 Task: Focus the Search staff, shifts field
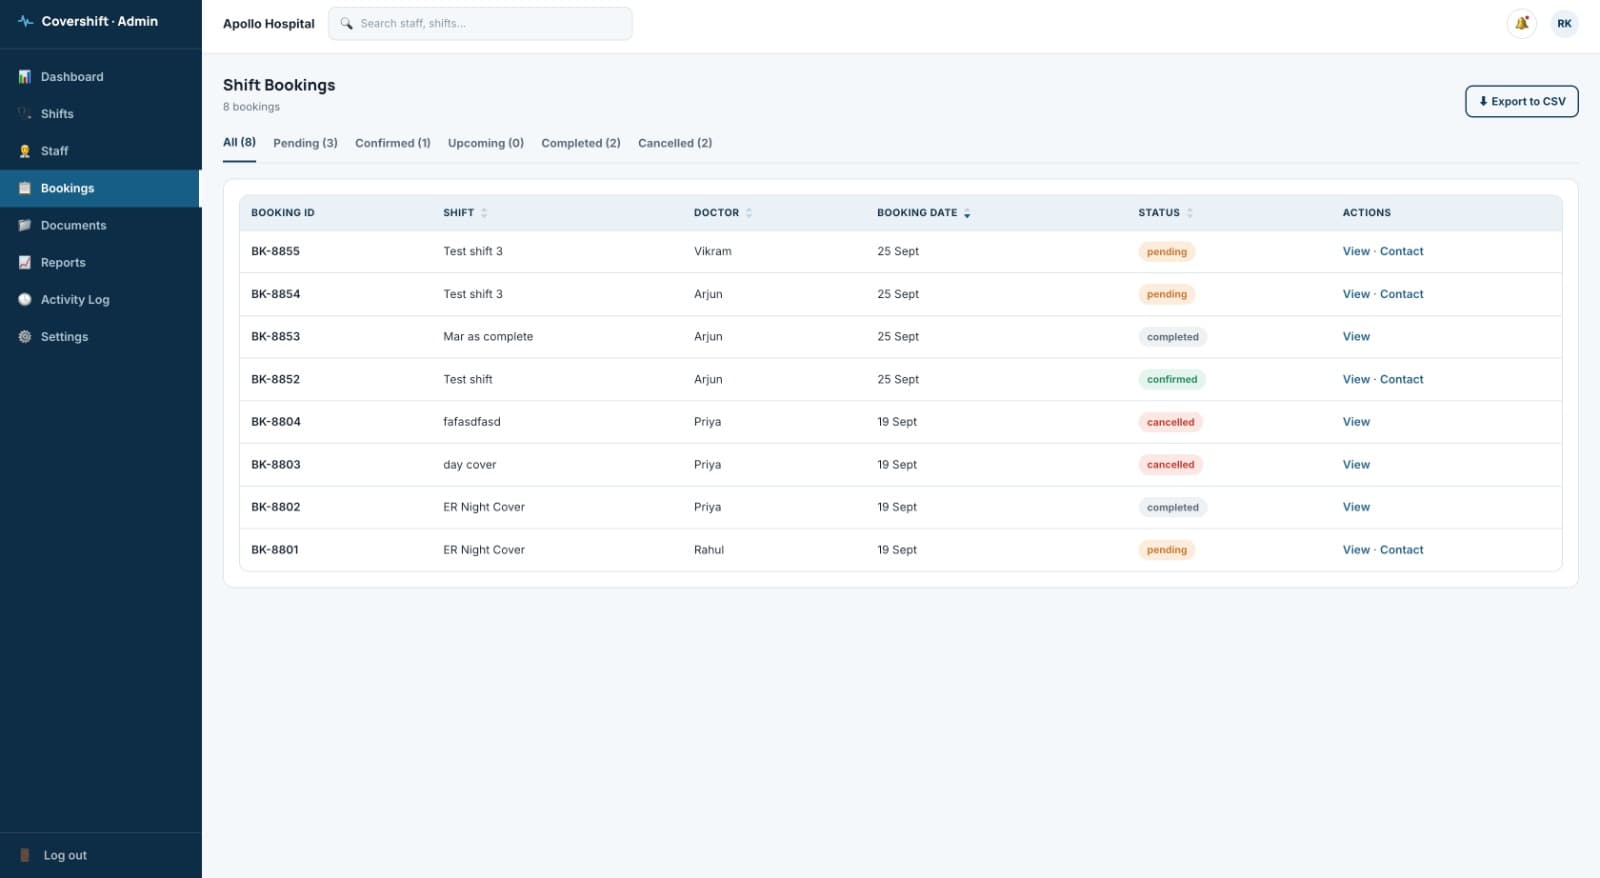[480, 23]
